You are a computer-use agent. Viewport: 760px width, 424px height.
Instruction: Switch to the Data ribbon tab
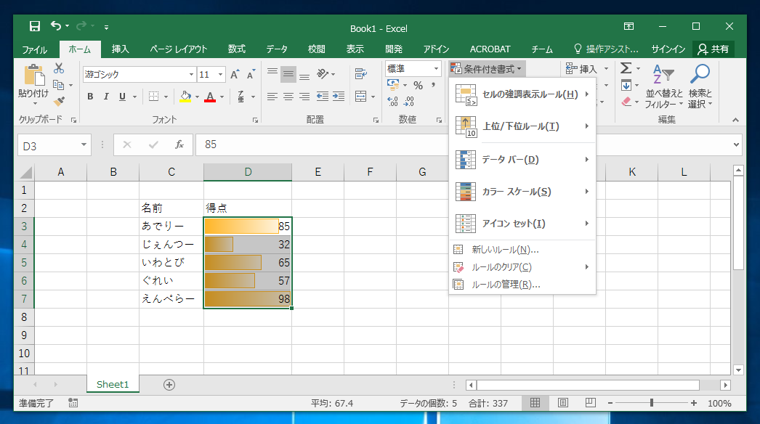click(x=276, y=49)
